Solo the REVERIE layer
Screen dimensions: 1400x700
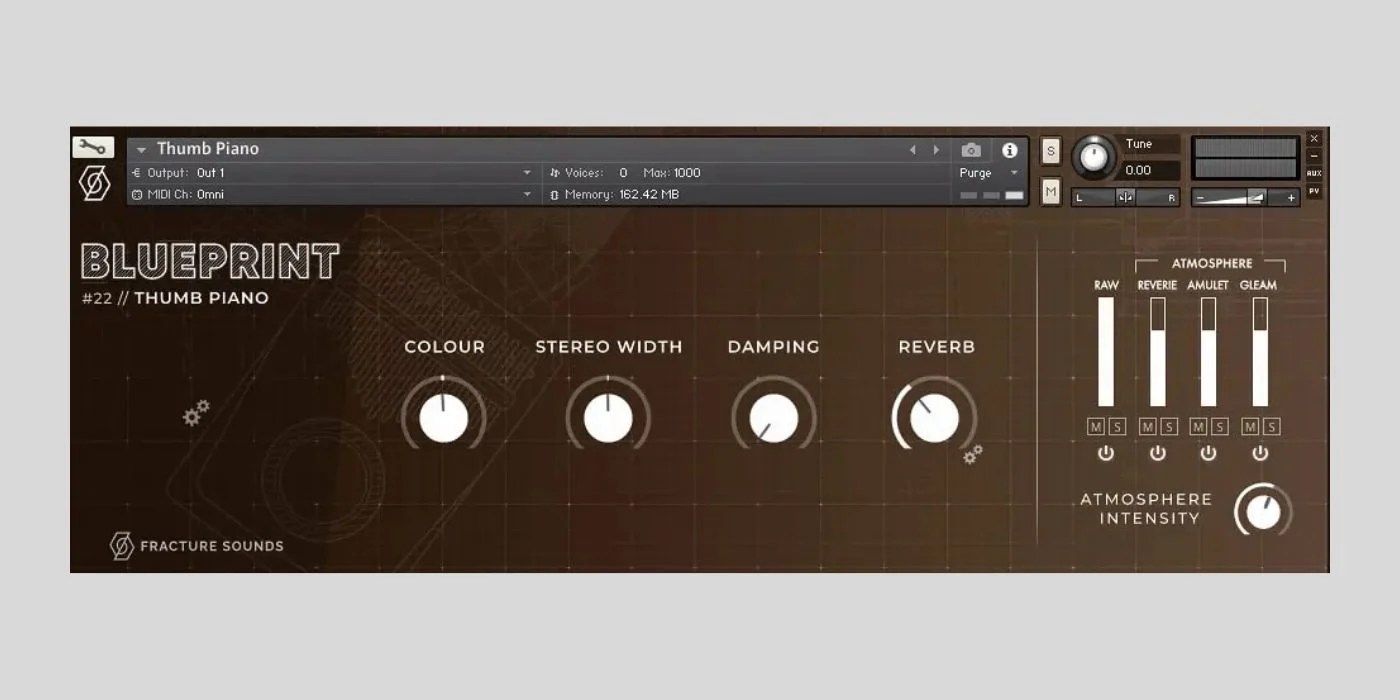point(1168,427)
